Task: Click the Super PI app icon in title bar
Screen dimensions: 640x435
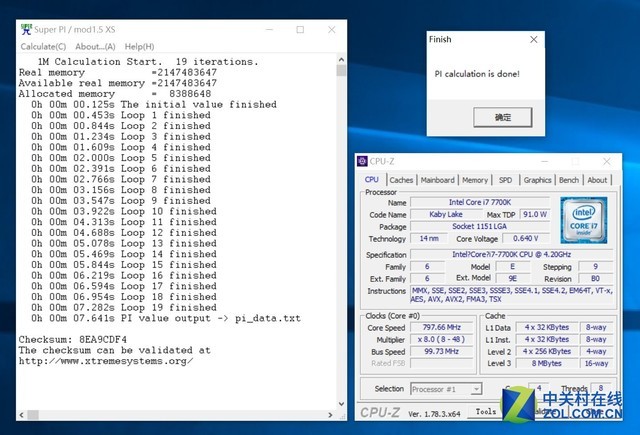Action: (x=26, y=29)
